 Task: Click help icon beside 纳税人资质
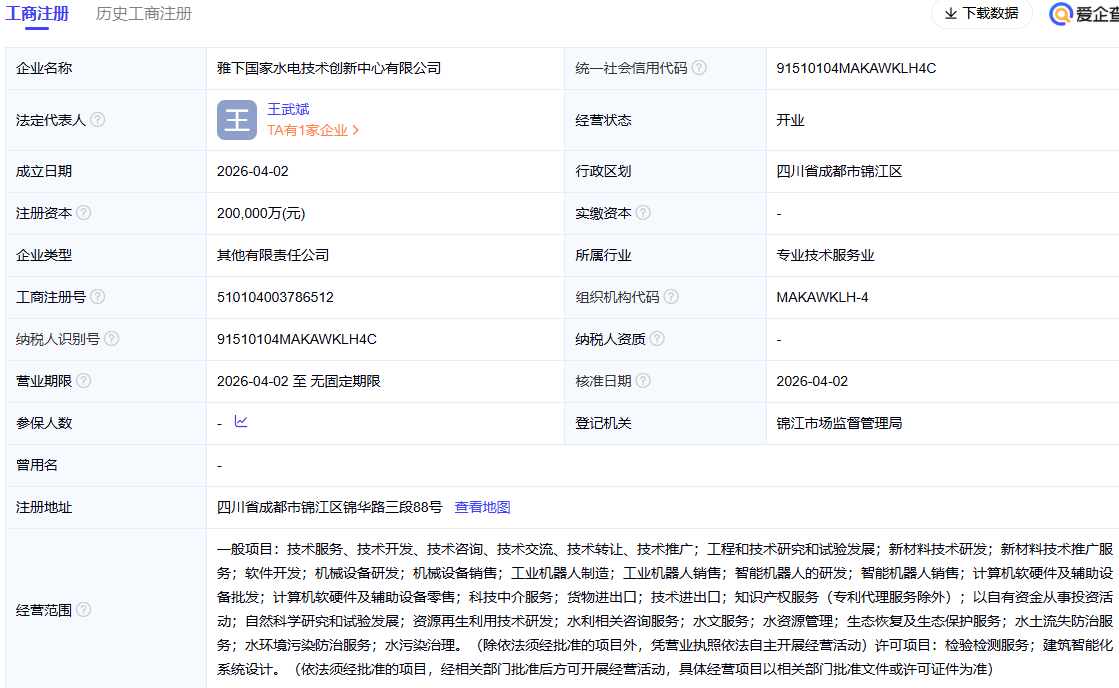click(x=657, y=339)
